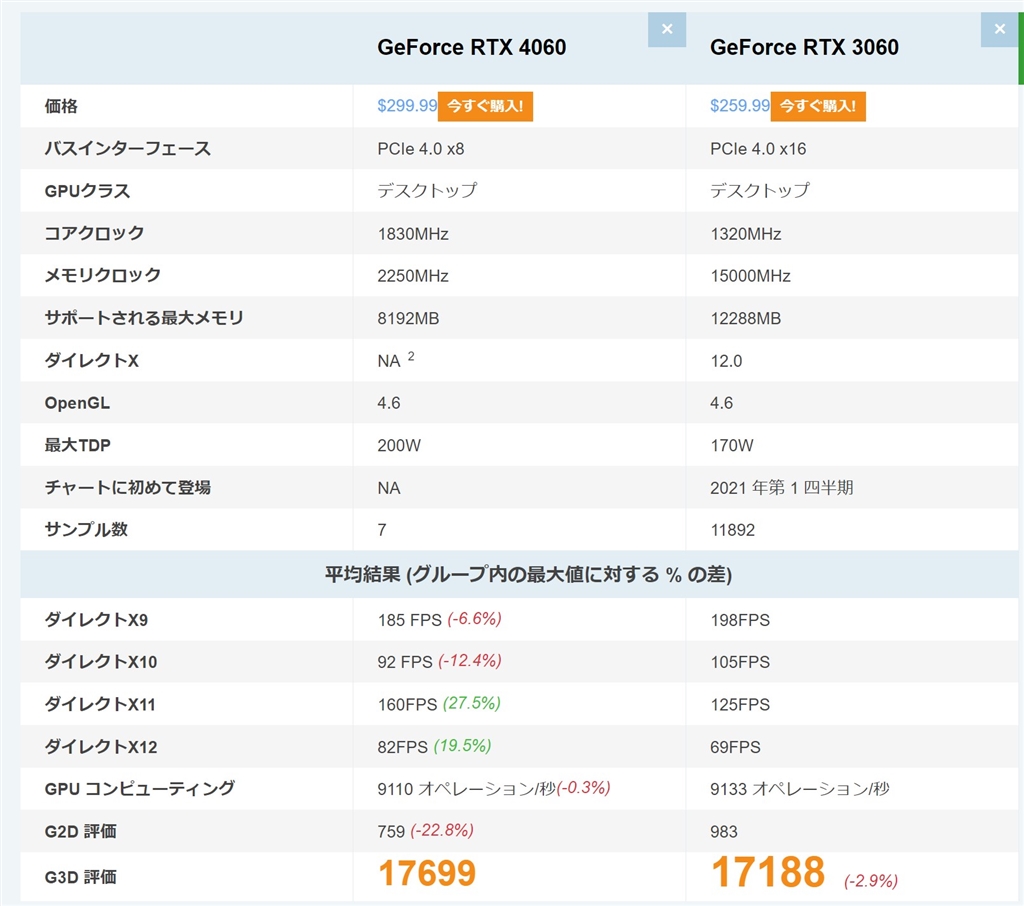Click the G2D 評価 row label

pos(80,832)
